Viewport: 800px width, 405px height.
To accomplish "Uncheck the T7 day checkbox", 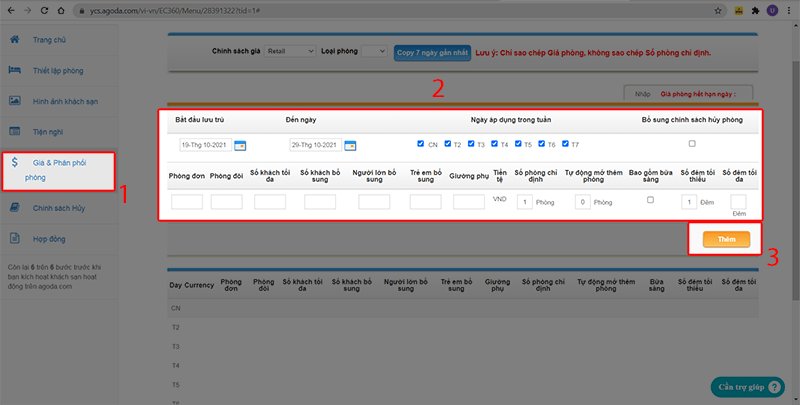I will (x=563, y=144).
